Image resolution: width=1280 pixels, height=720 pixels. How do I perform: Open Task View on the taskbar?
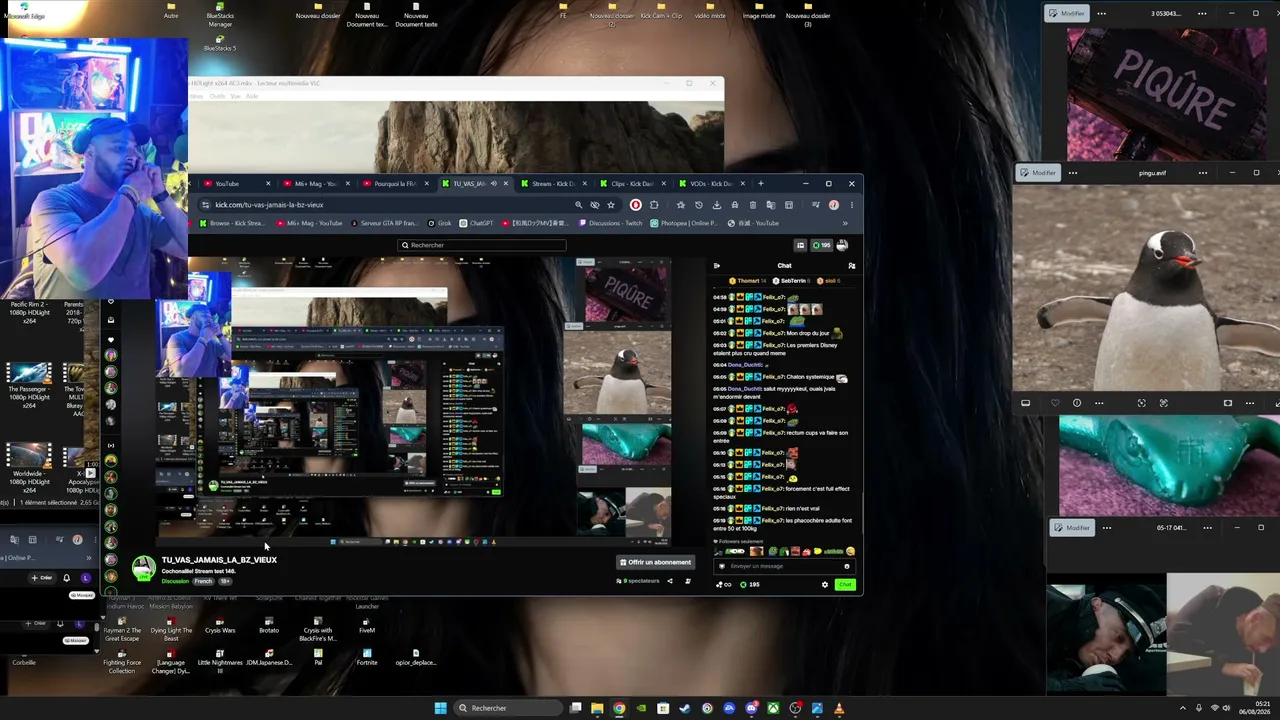[575, 708]
